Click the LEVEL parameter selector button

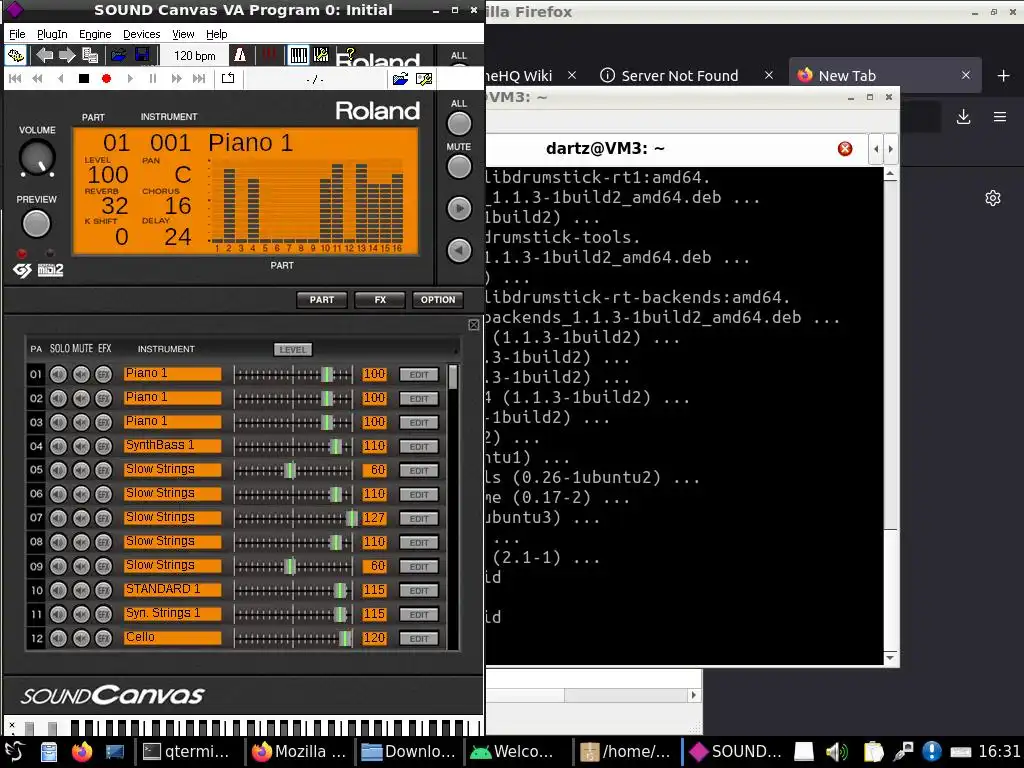click(x=293, y=349)
